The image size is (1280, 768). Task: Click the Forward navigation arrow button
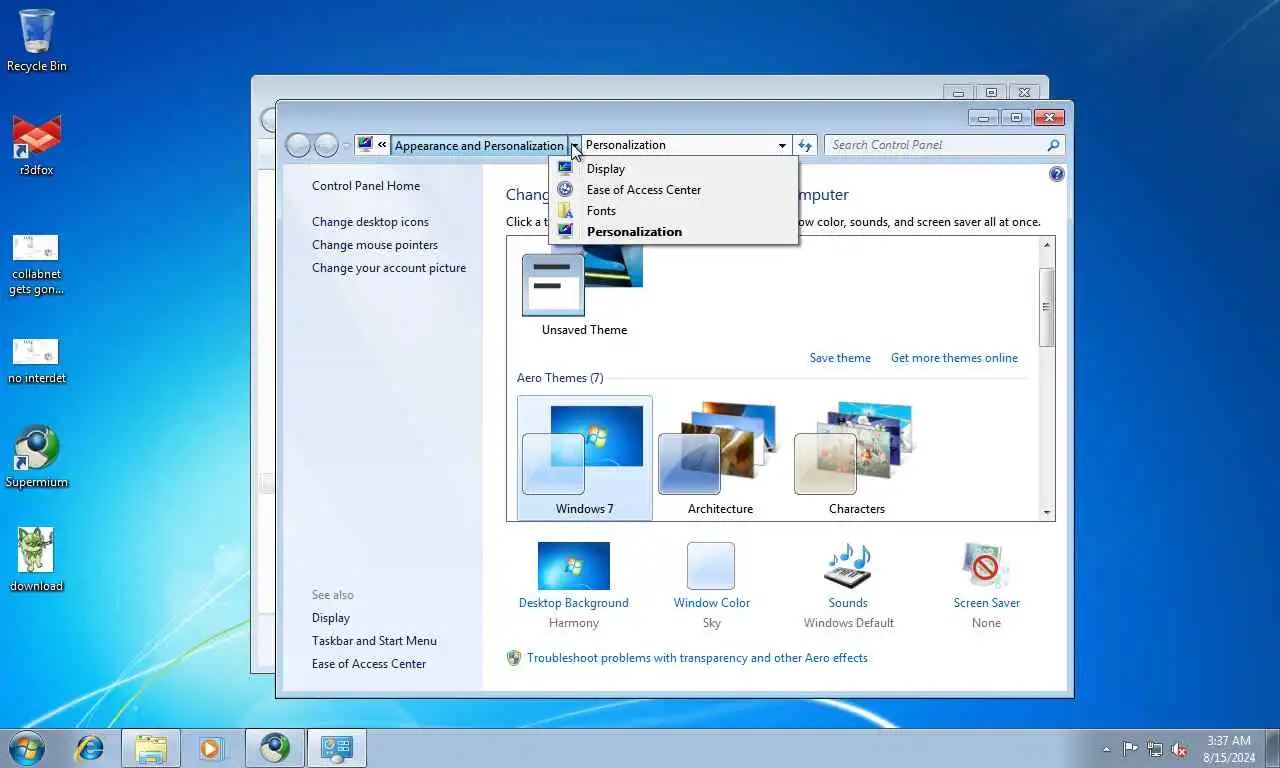(x=326, y=146)
